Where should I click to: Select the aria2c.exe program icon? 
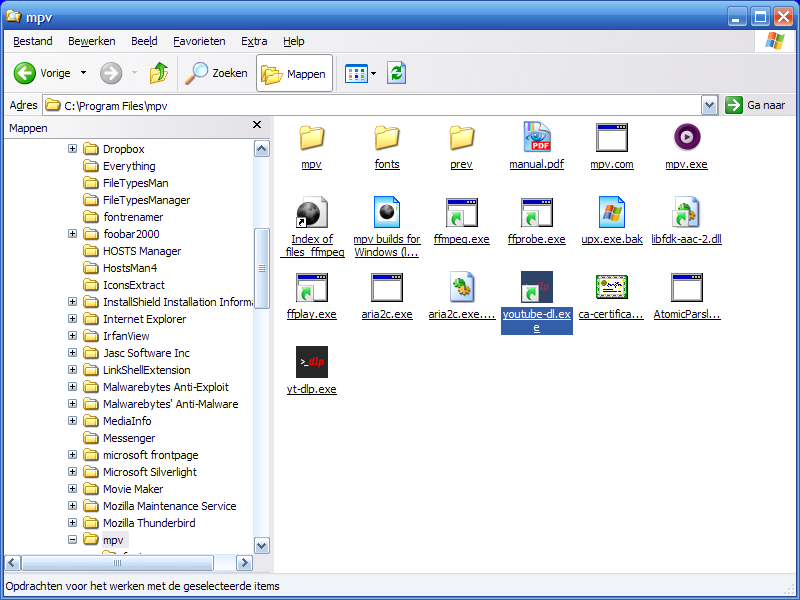click(387, 287)
